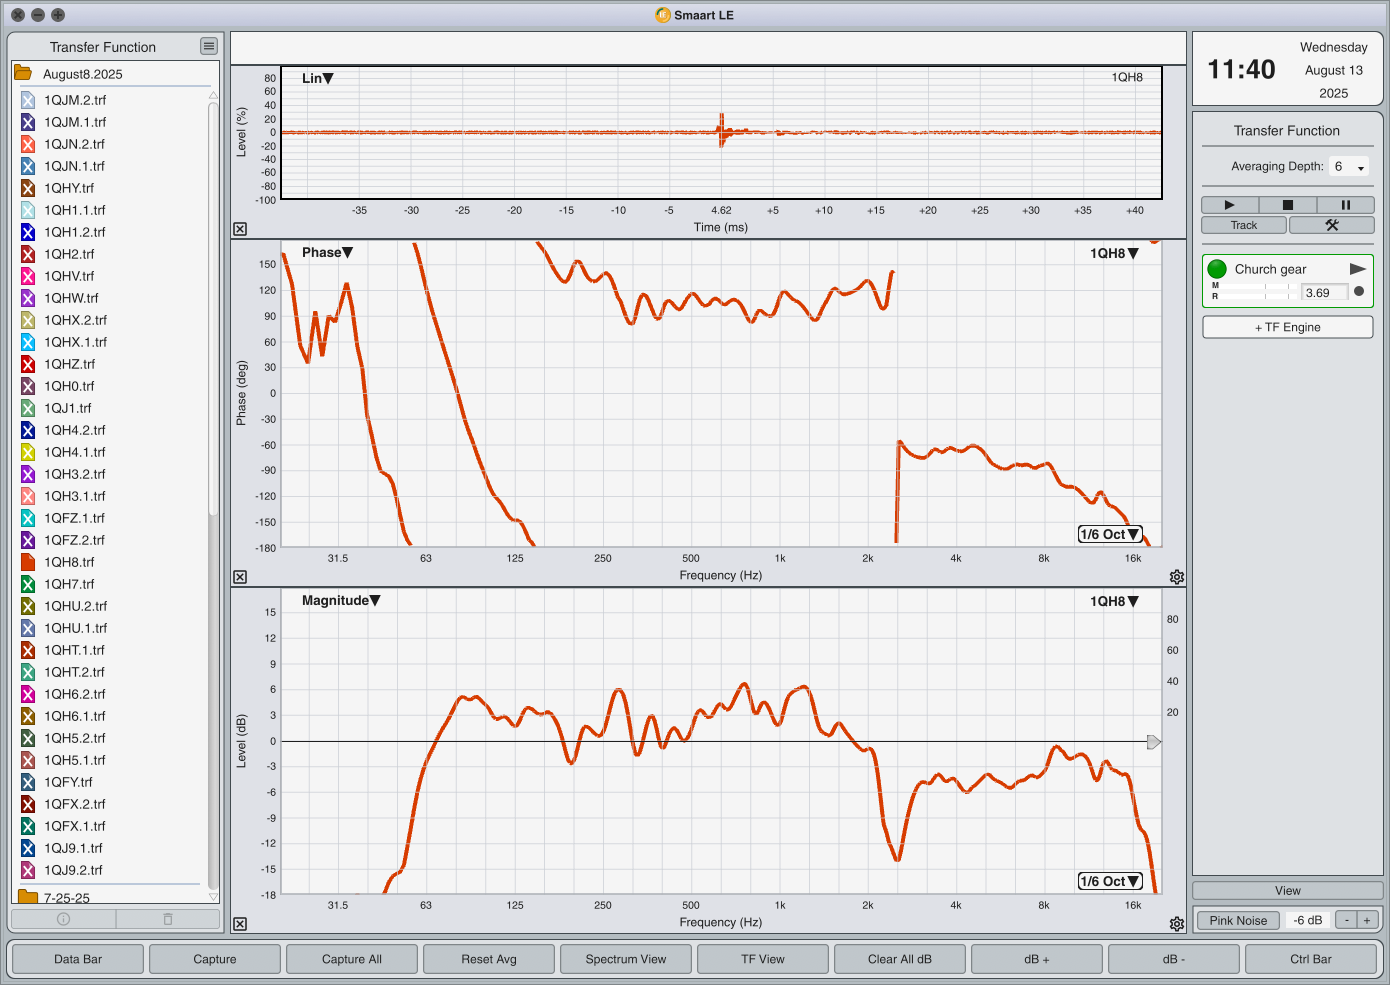The width and height of the screenshot is (1390, 985).
Task: Click the trace icon beside 1QJM.2.trf
Action: 28,100
